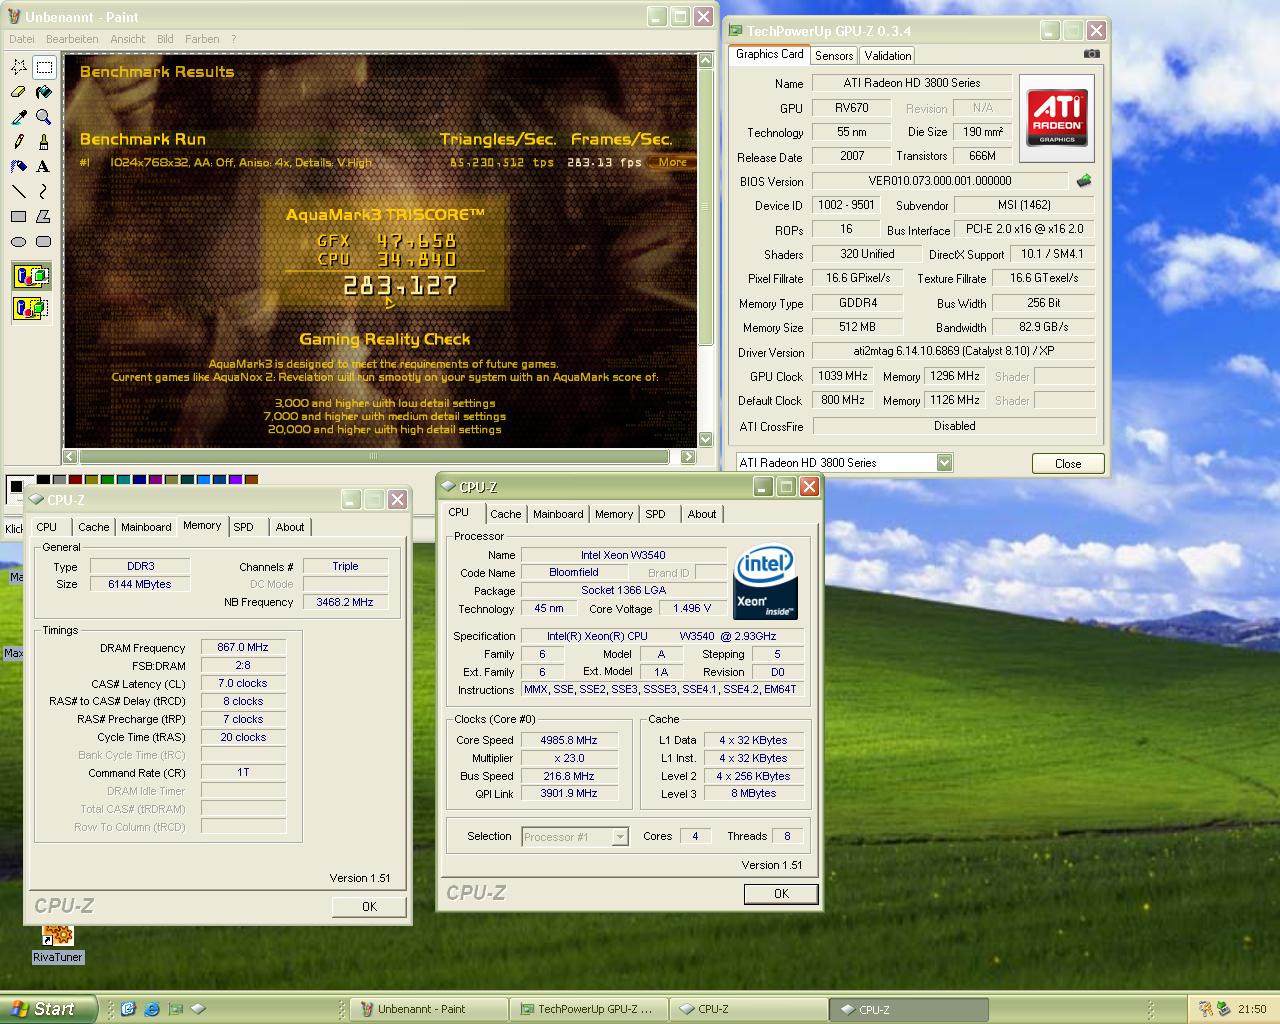Open the Processor #1 selection dropdown

pyautogui.click(x=620, y=837)
